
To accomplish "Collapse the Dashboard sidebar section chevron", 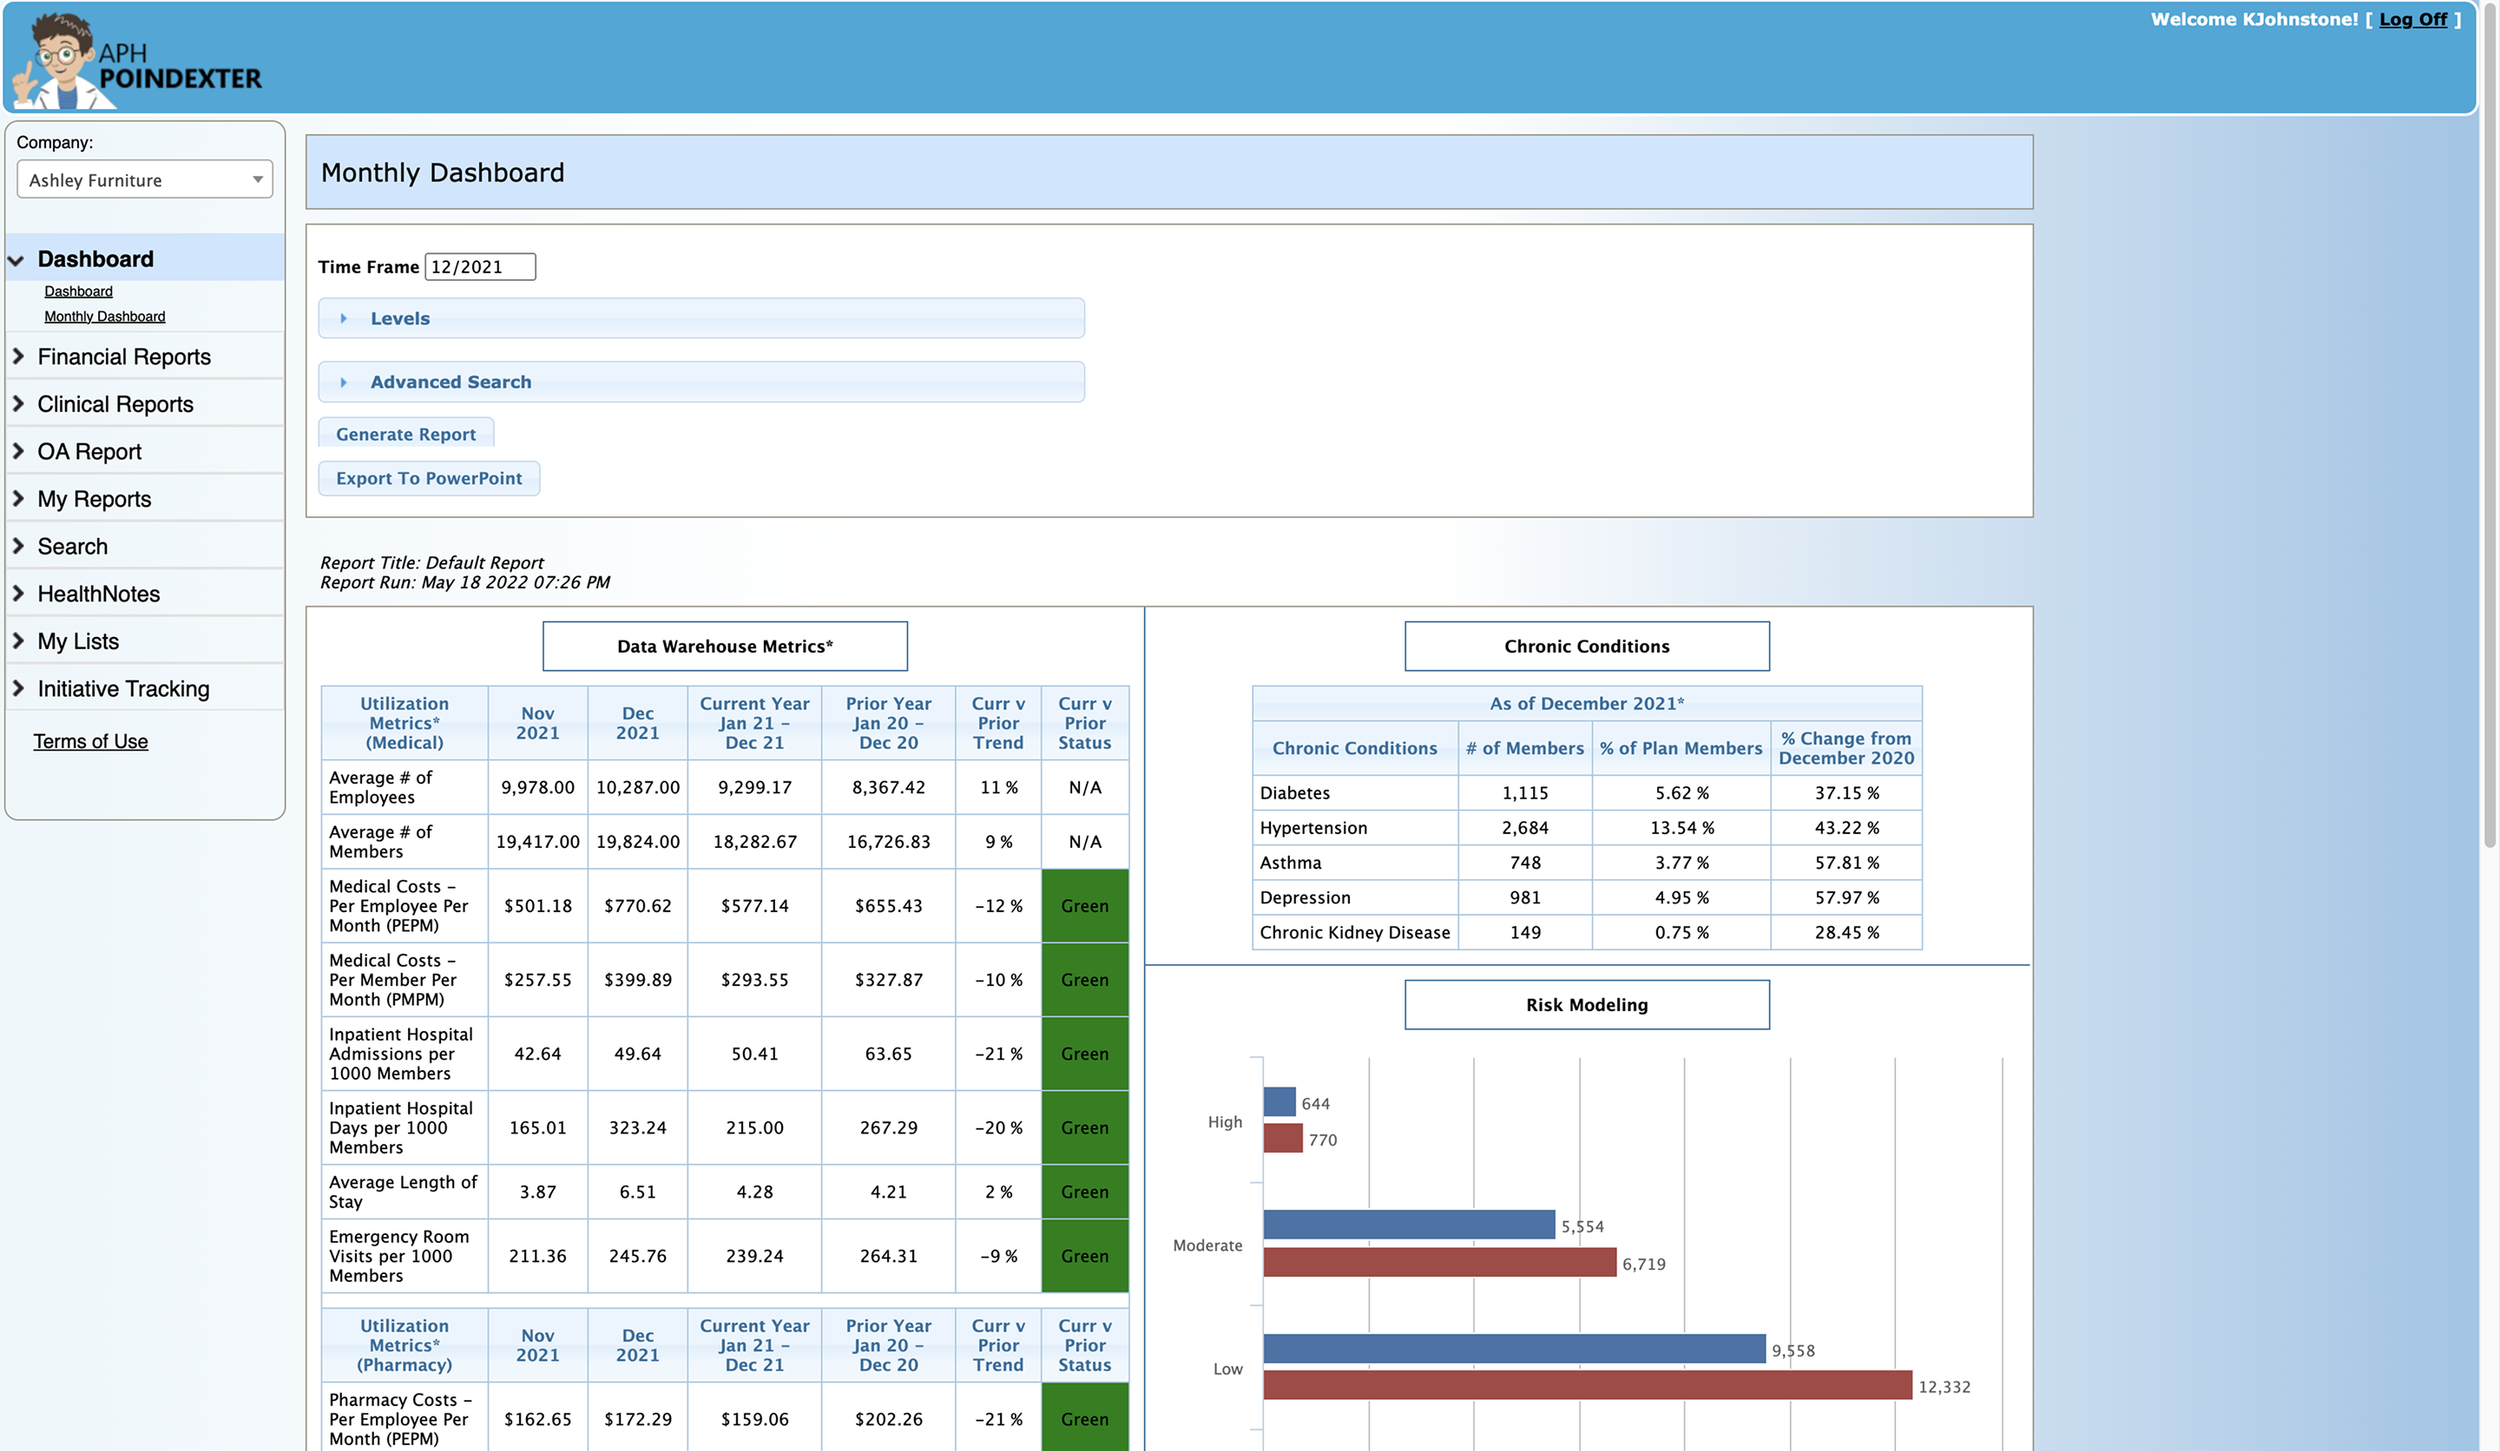I will click(x=16, y=260).
